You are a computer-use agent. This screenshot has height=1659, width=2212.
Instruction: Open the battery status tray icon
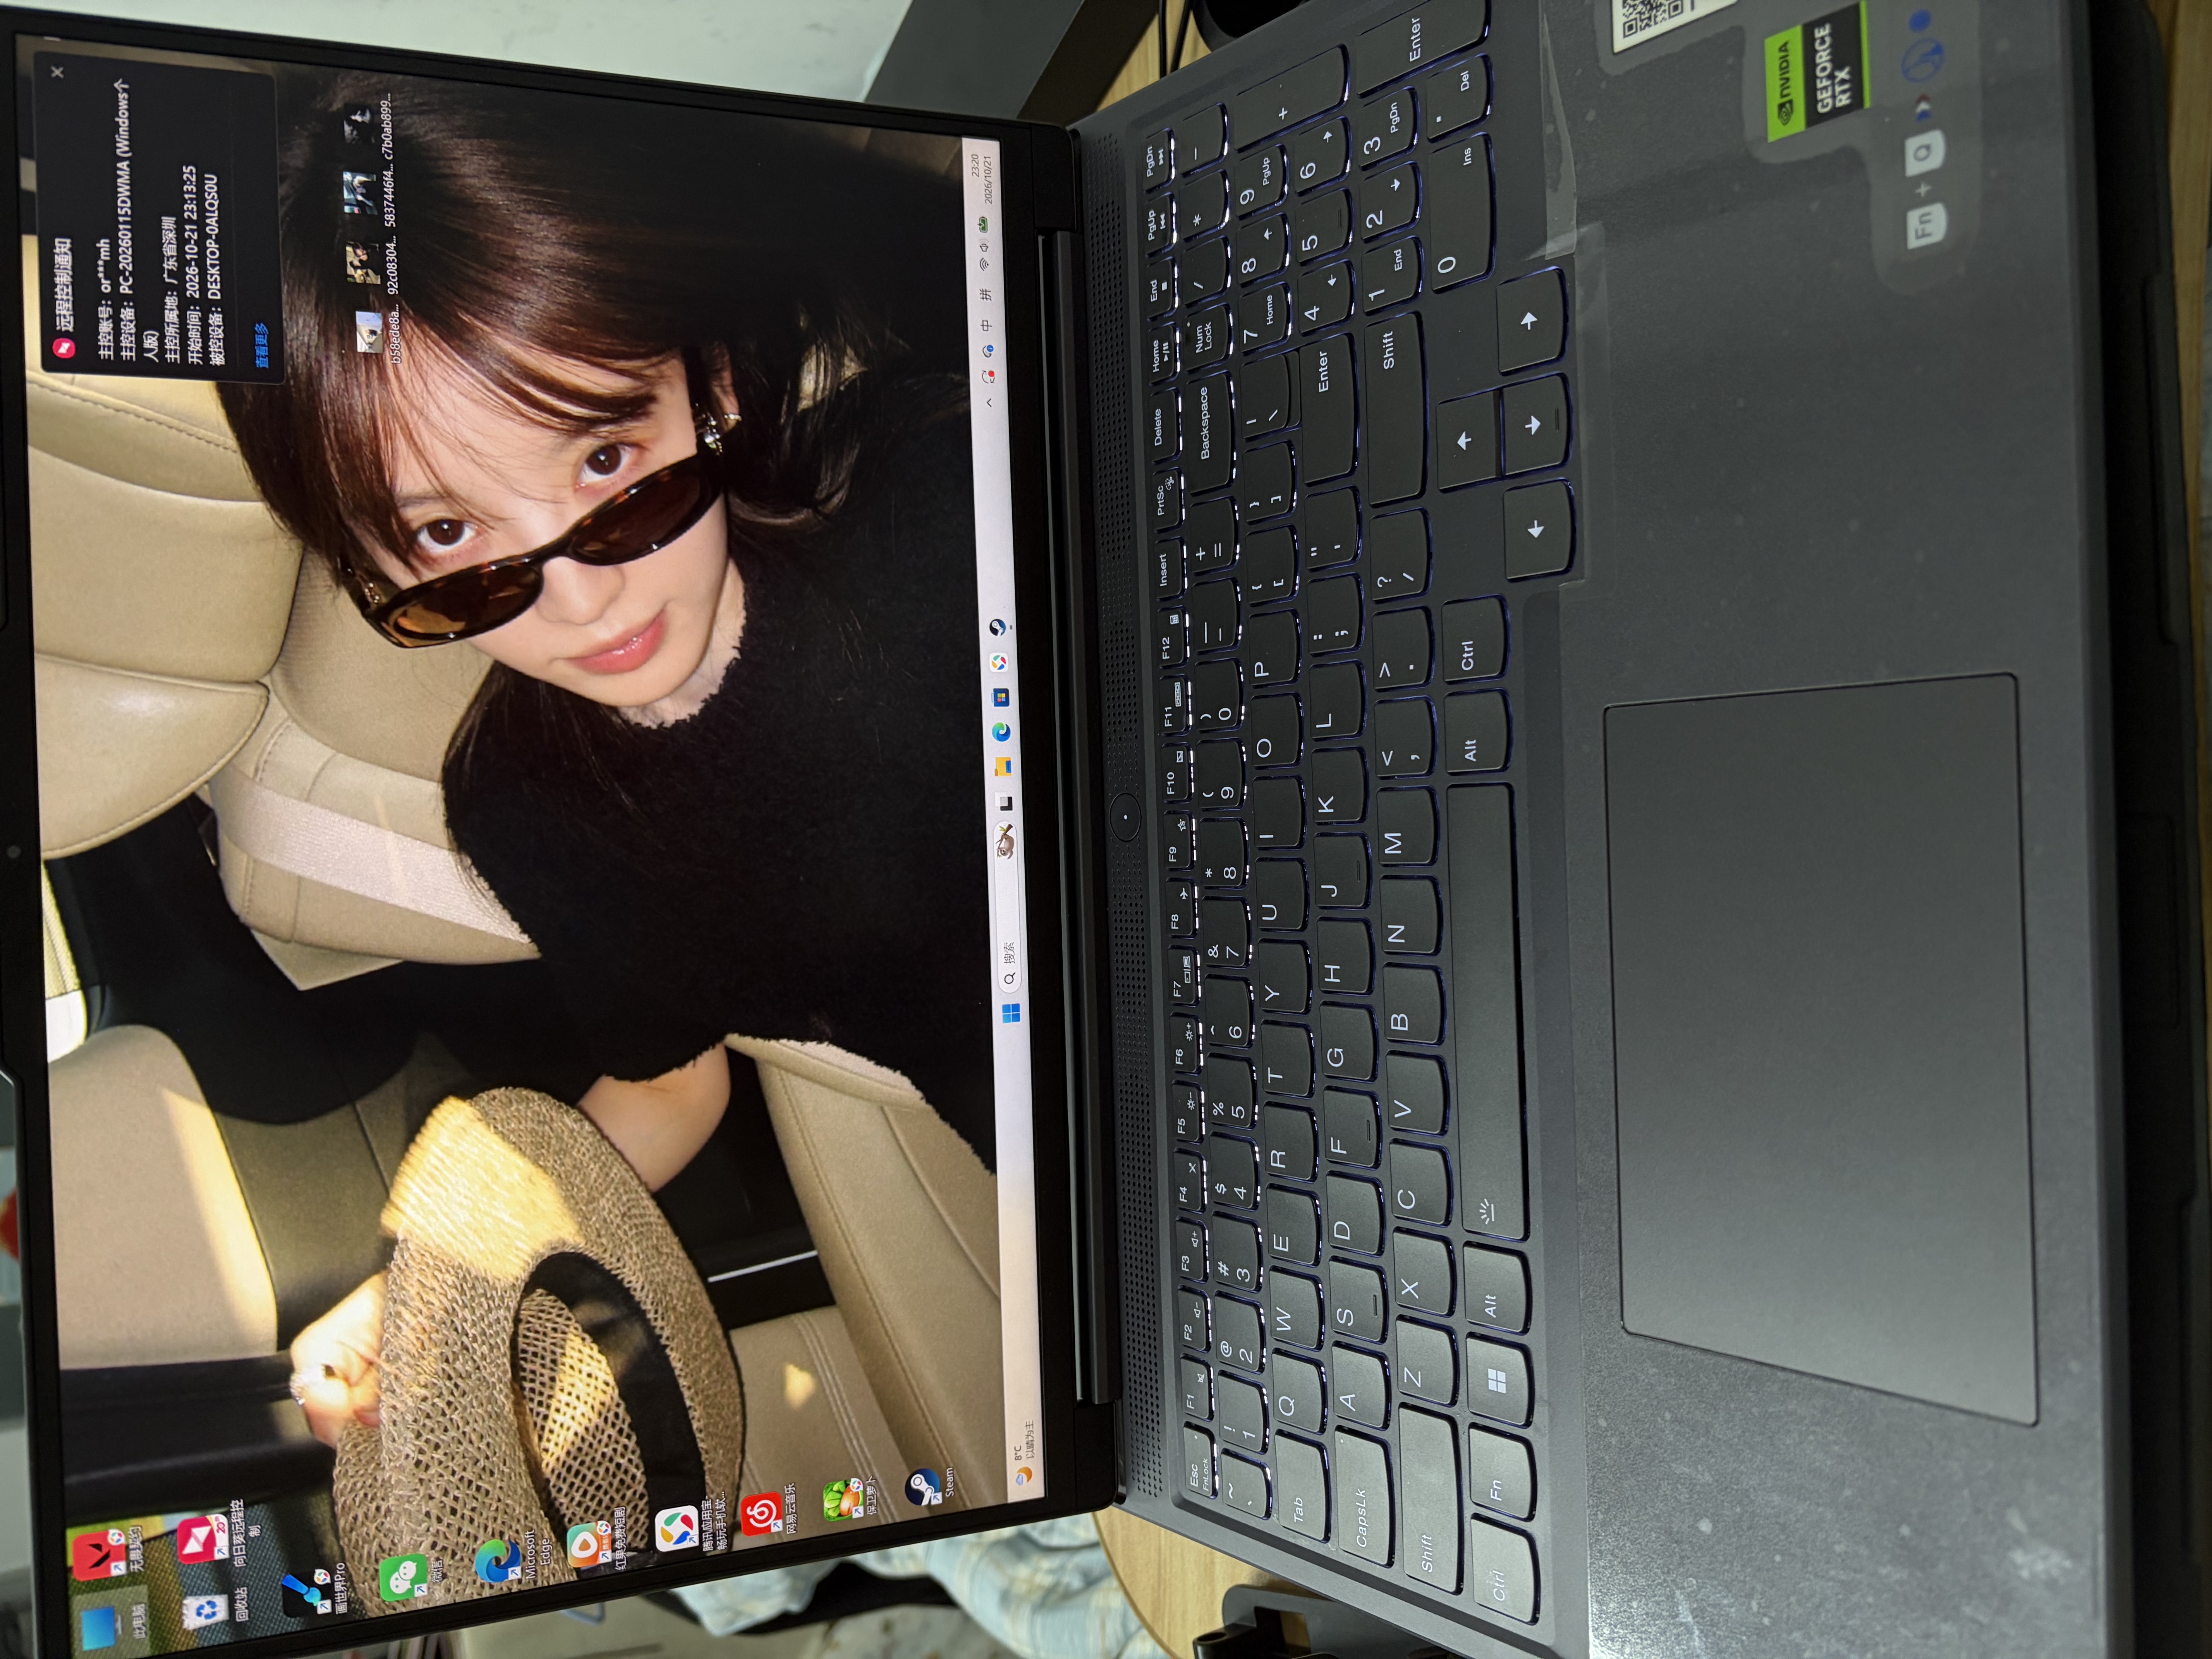tap(982, 225)
